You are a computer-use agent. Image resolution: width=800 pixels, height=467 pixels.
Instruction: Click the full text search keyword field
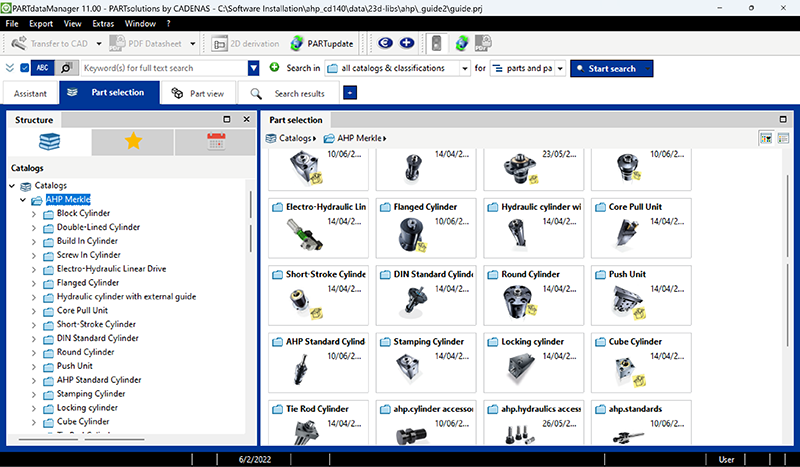164,68
